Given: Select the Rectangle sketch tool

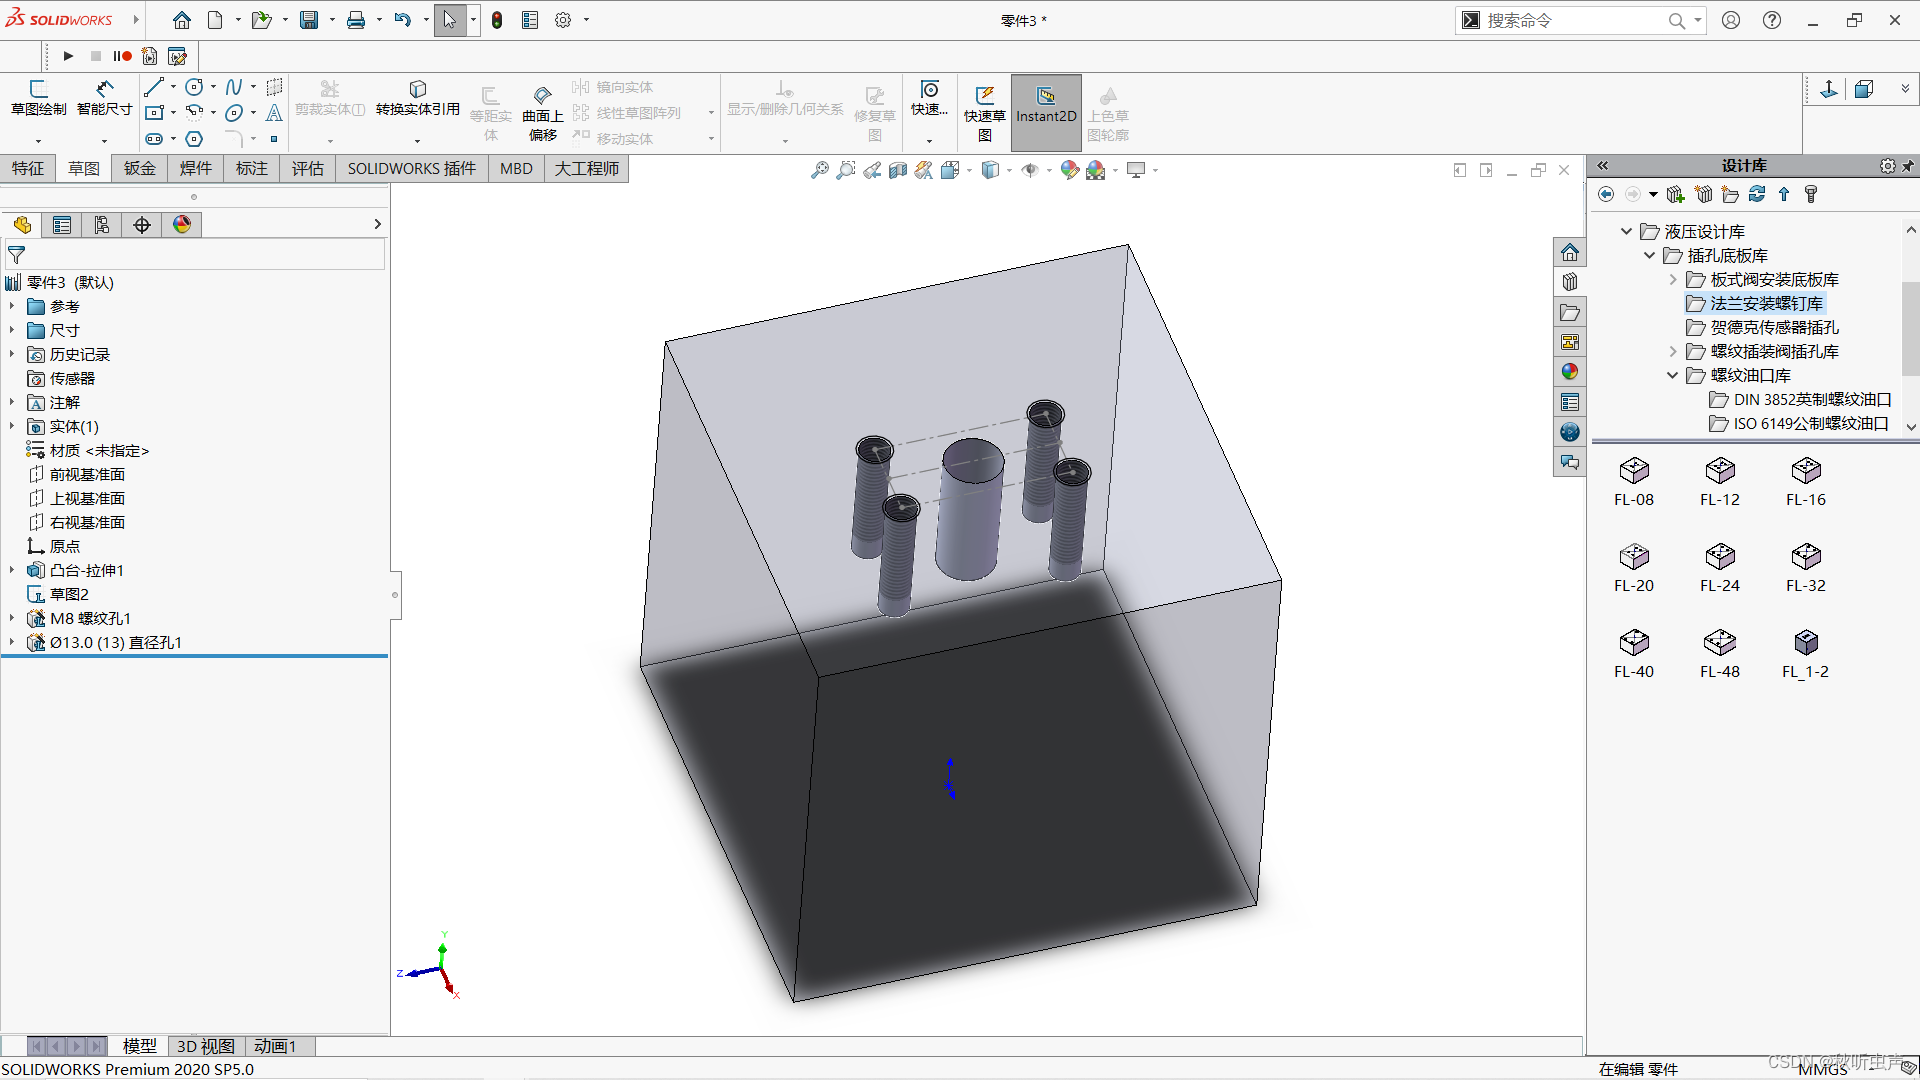Looking at the screenshot, I should point(154,112).
